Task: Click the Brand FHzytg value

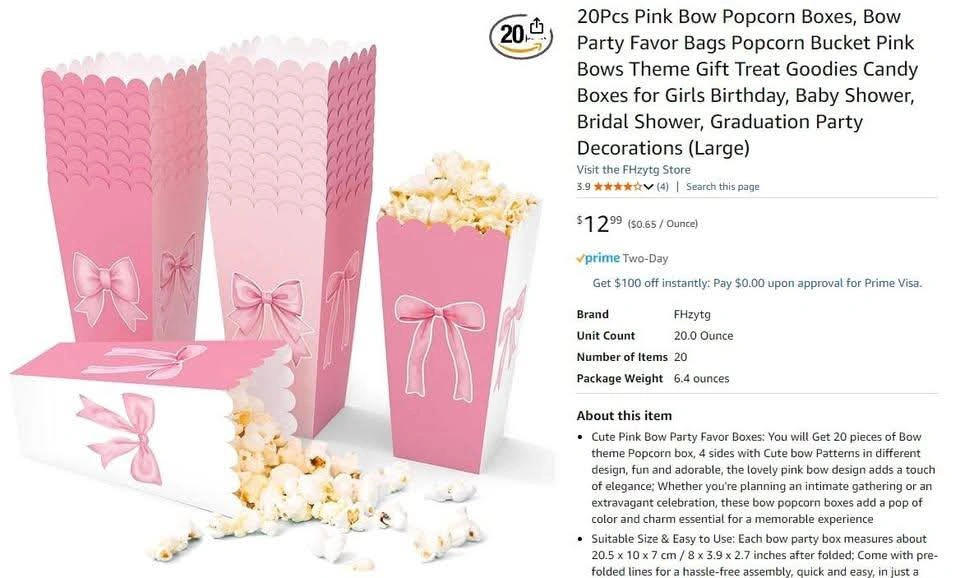Action: [692, 314]
